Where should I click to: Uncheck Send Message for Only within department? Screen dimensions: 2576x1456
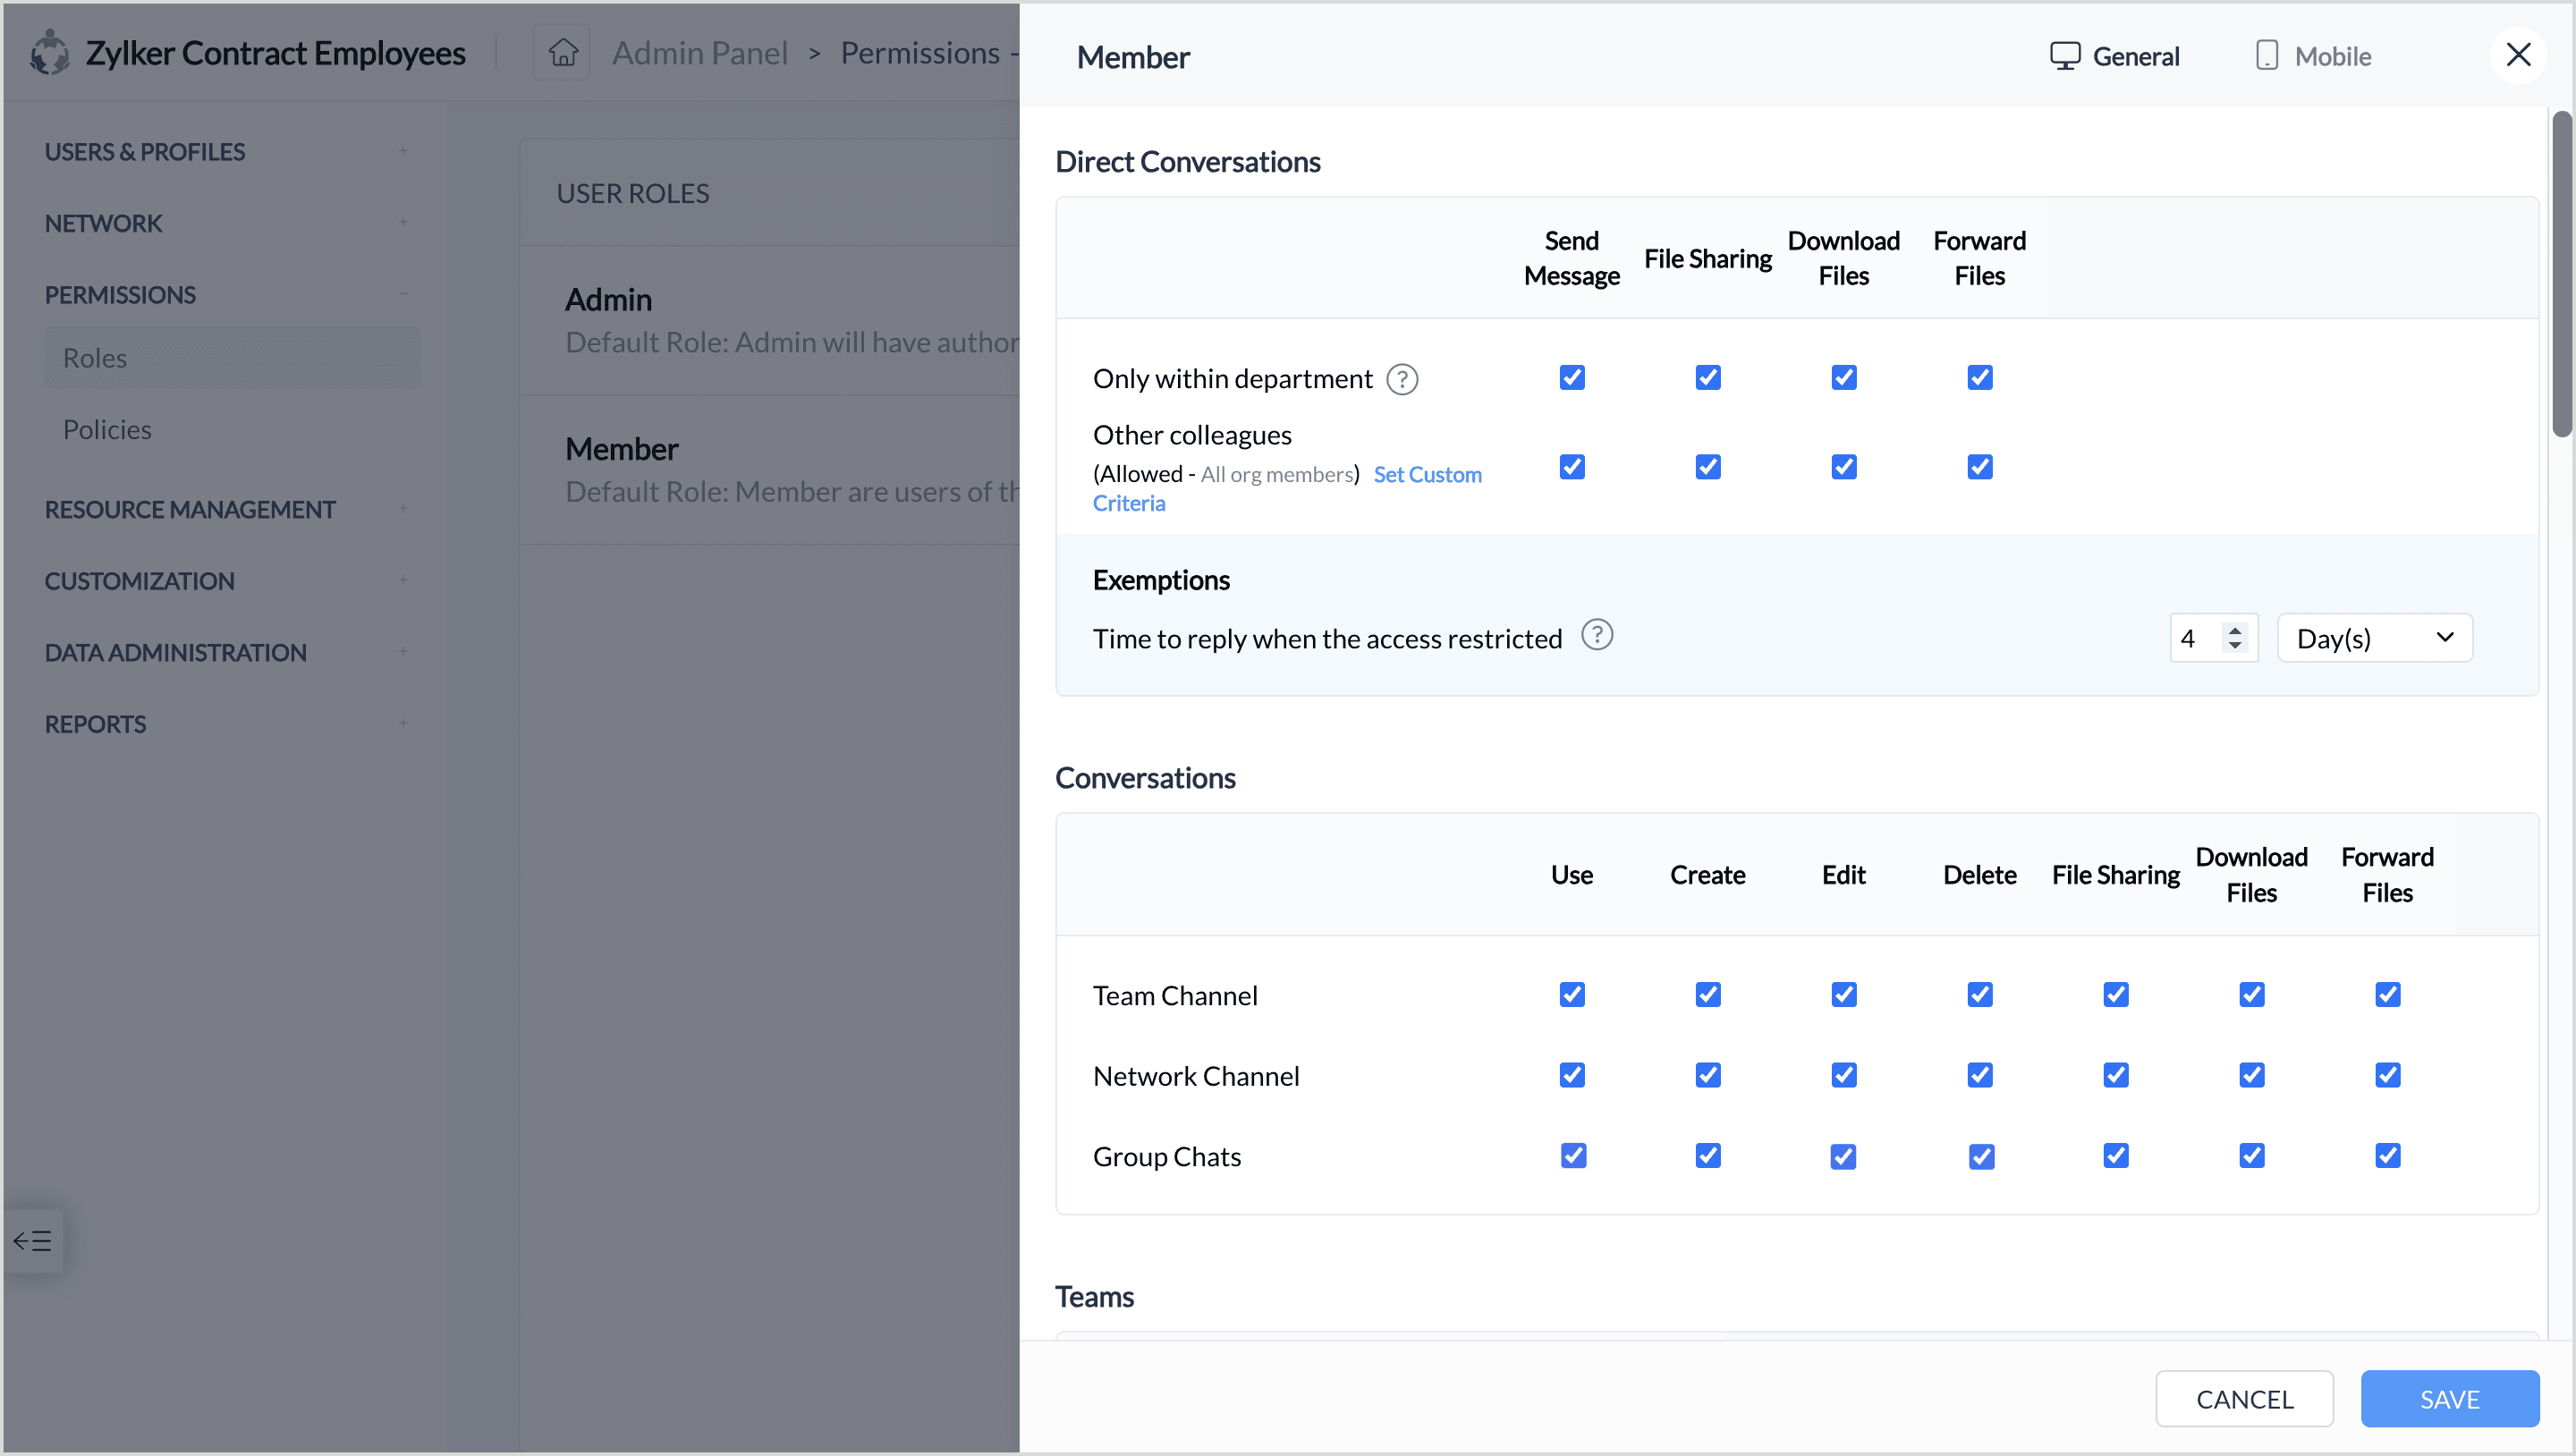[x=1572, y=378]
